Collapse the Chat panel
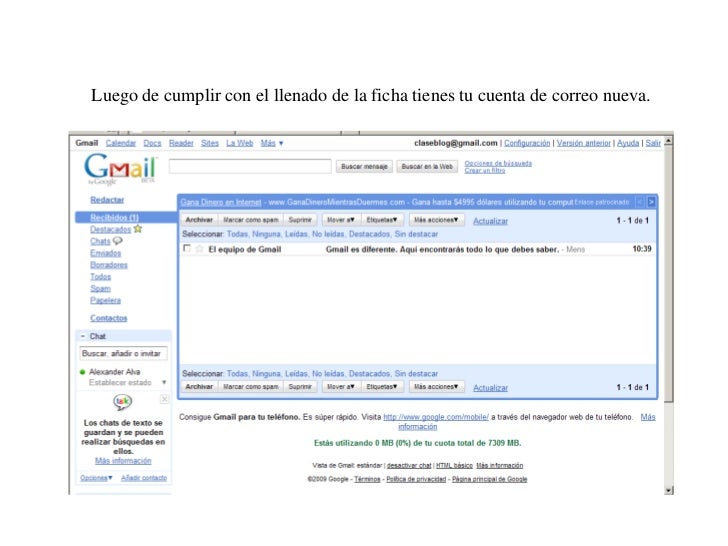Screen dimensions: 728x546 tap(83, 336)
